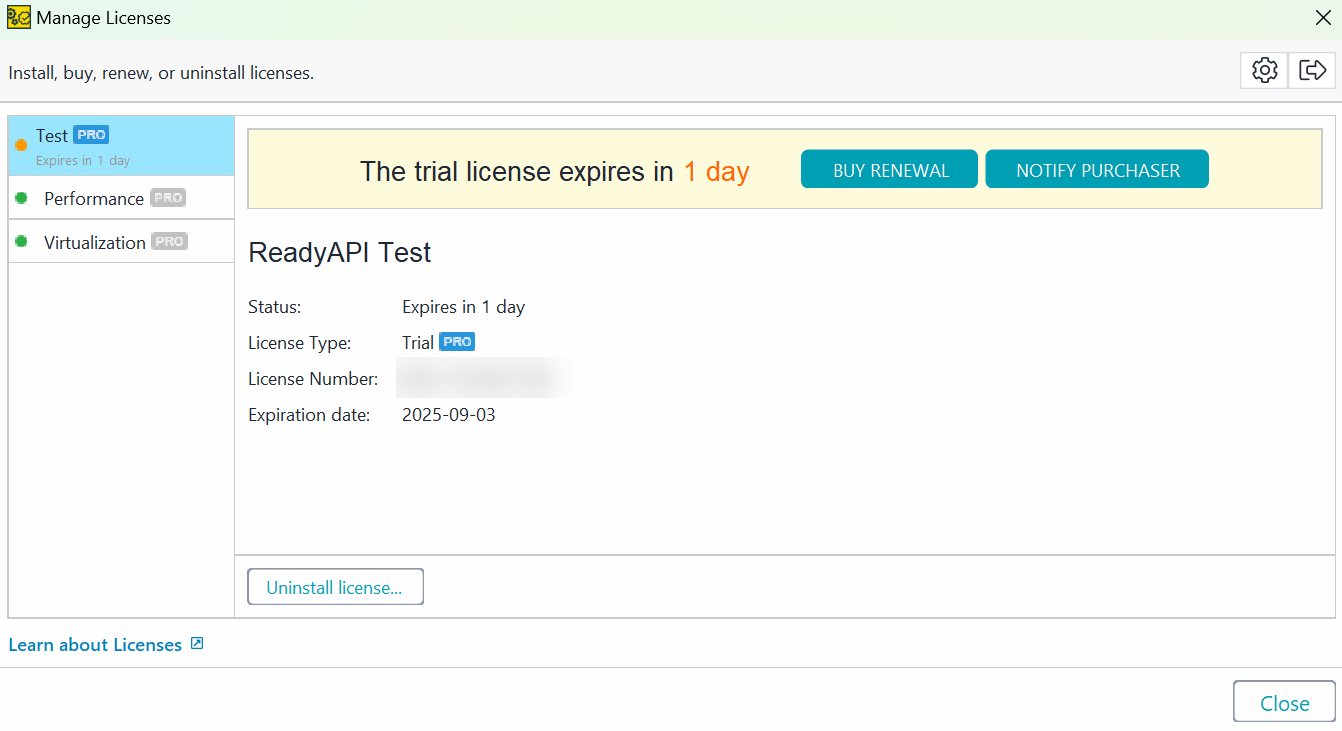
Task: Click the green status dot beside Performance
Action: pos(23,197)
